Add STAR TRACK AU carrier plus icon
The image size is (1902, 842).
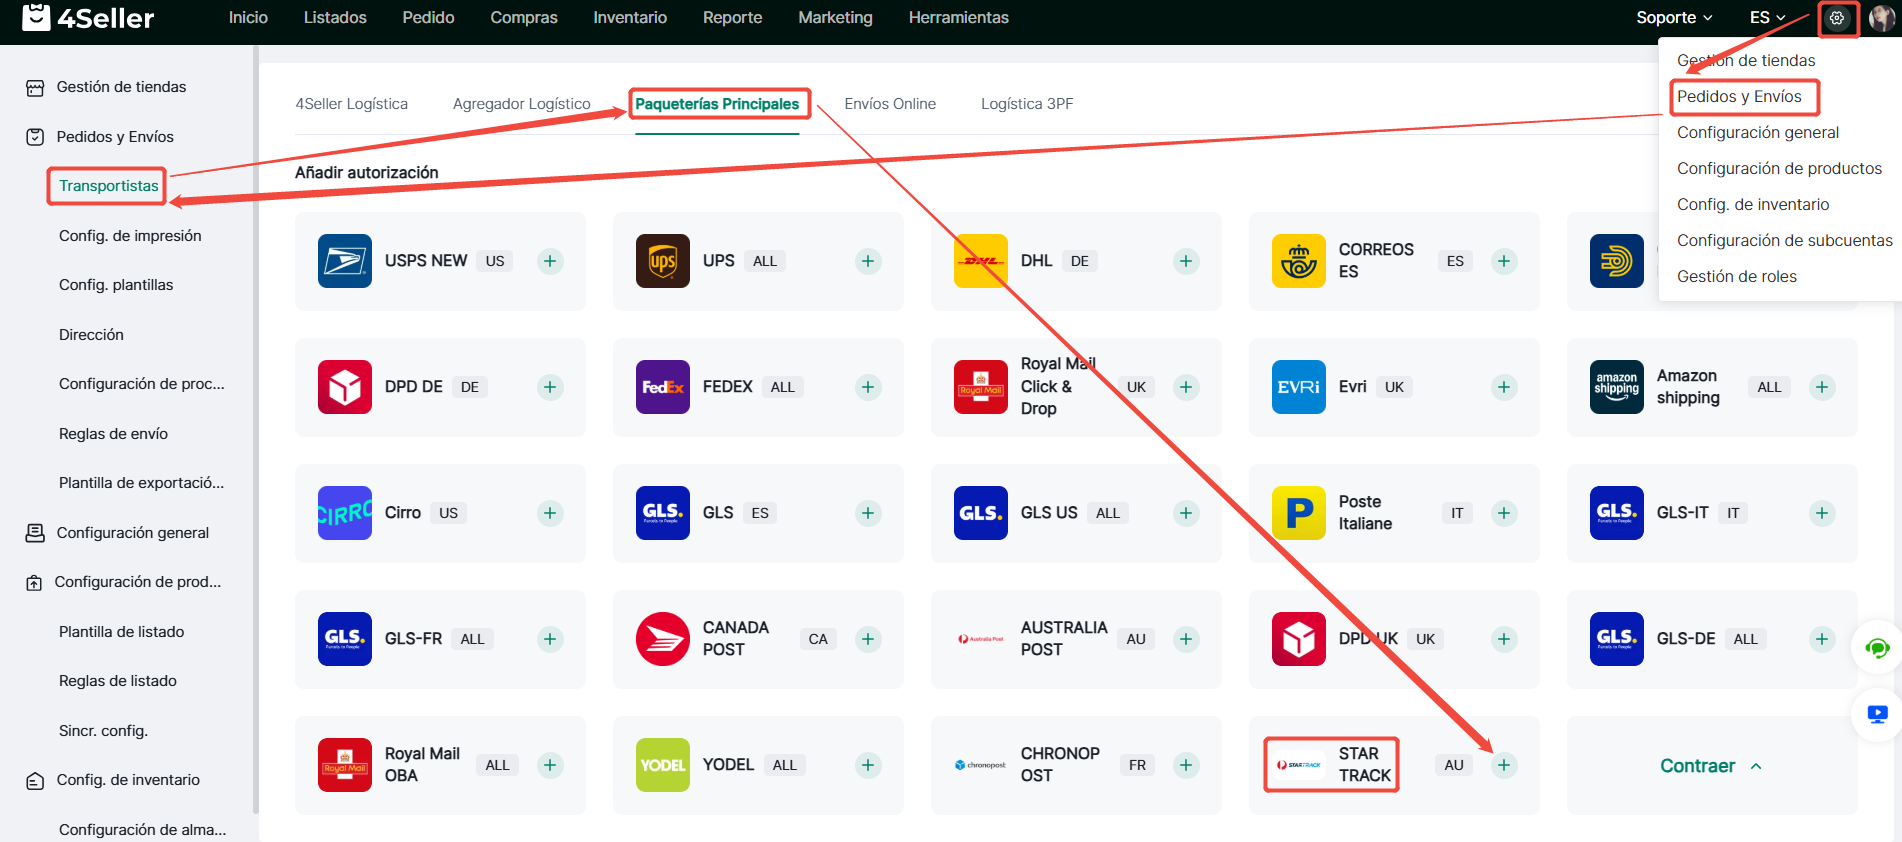point(1504,765)
